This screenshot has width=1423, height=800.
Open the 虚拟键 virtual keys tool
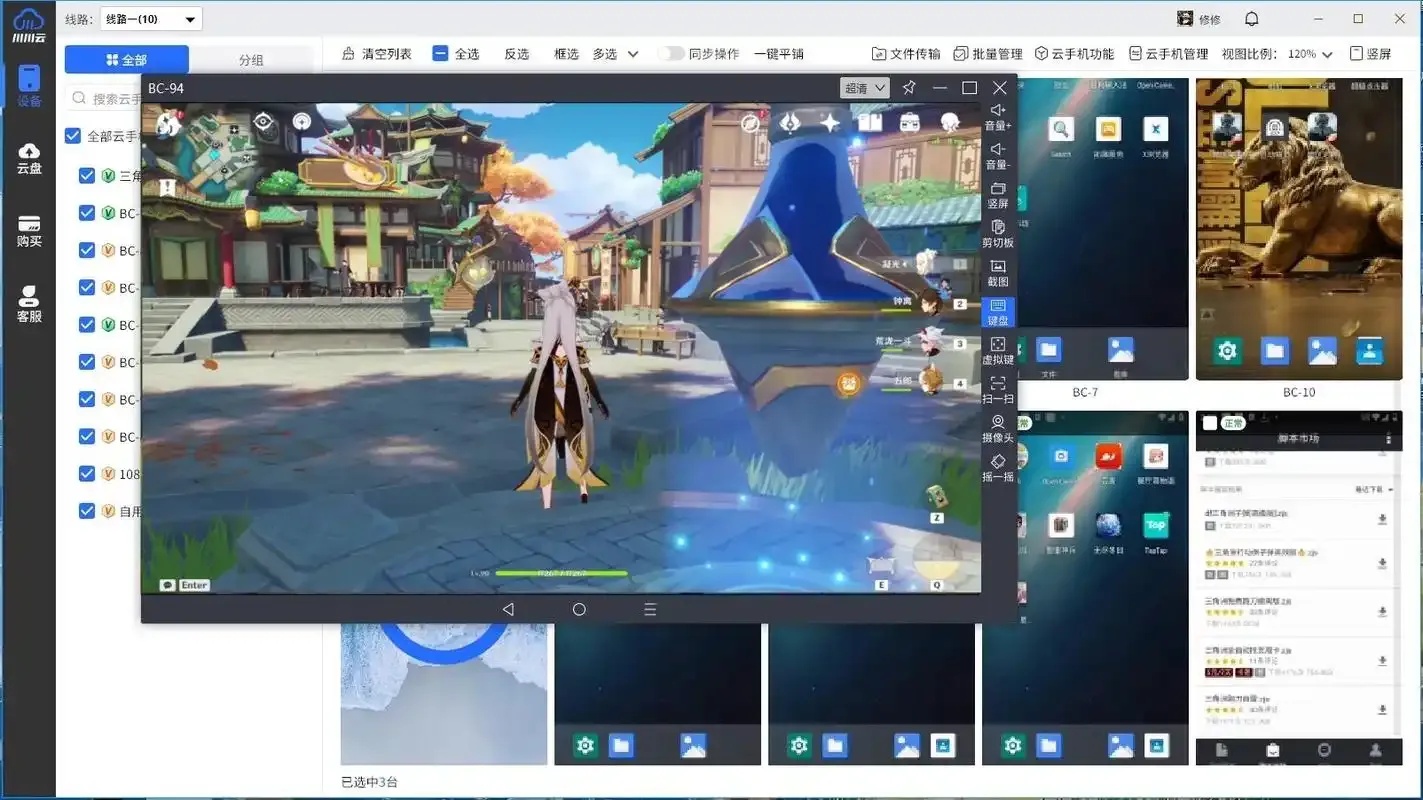(x=998, y=351)
